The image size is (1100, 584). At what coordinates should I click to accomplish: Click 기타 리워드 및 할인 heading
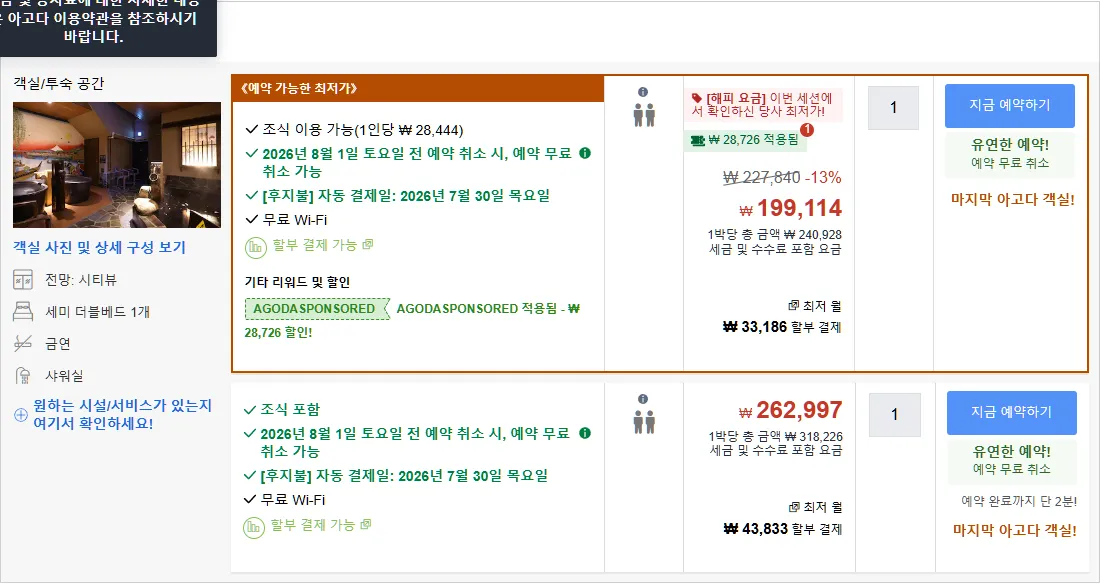pyautogui.click(x=297, y=282)
